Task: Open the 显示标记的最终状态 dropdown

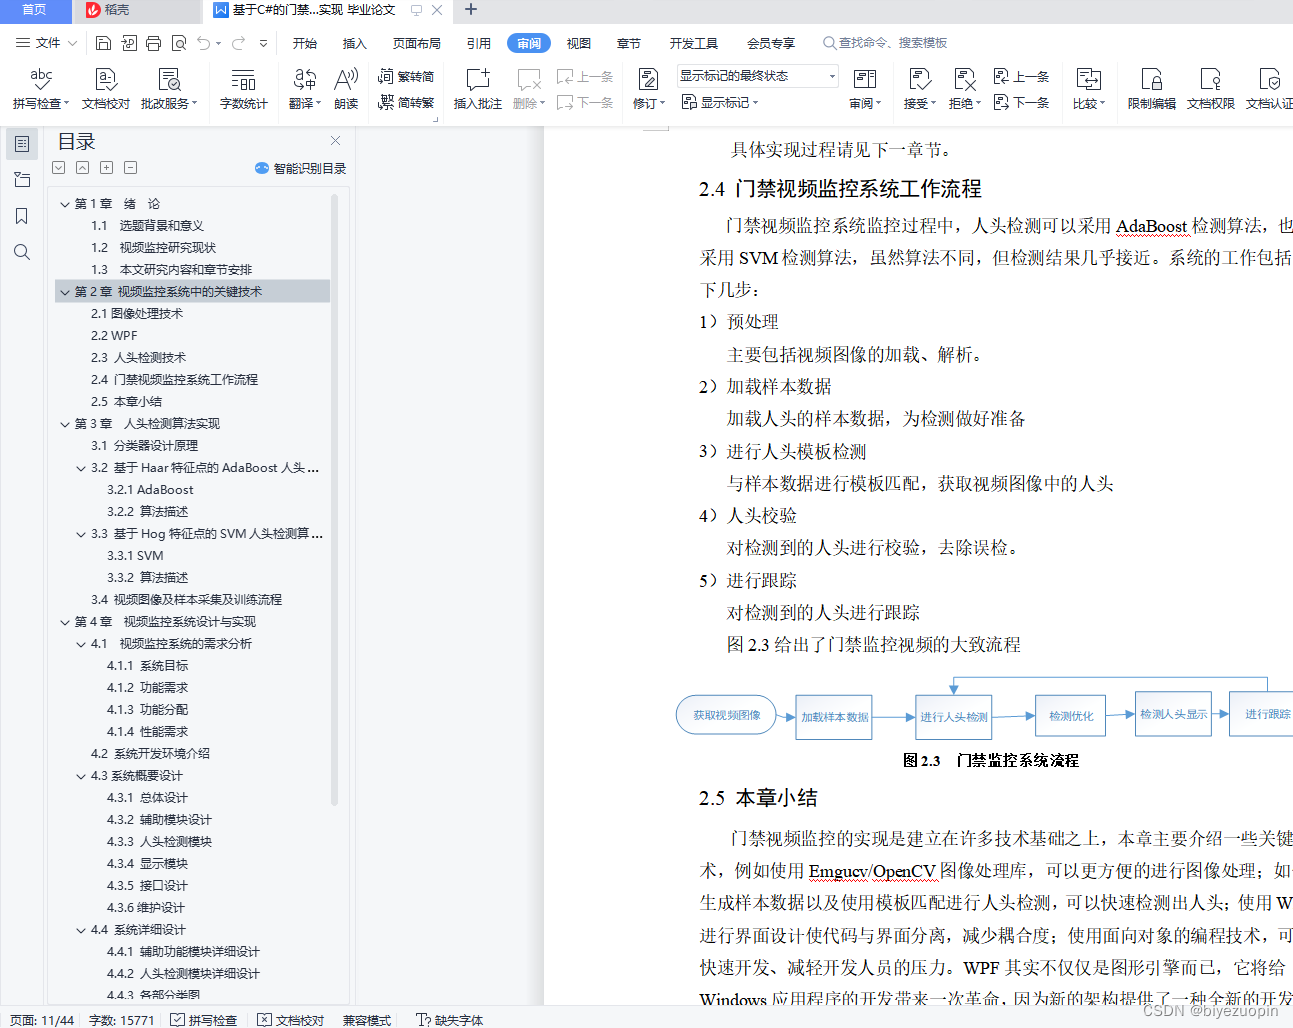Action: click(758, 76)
